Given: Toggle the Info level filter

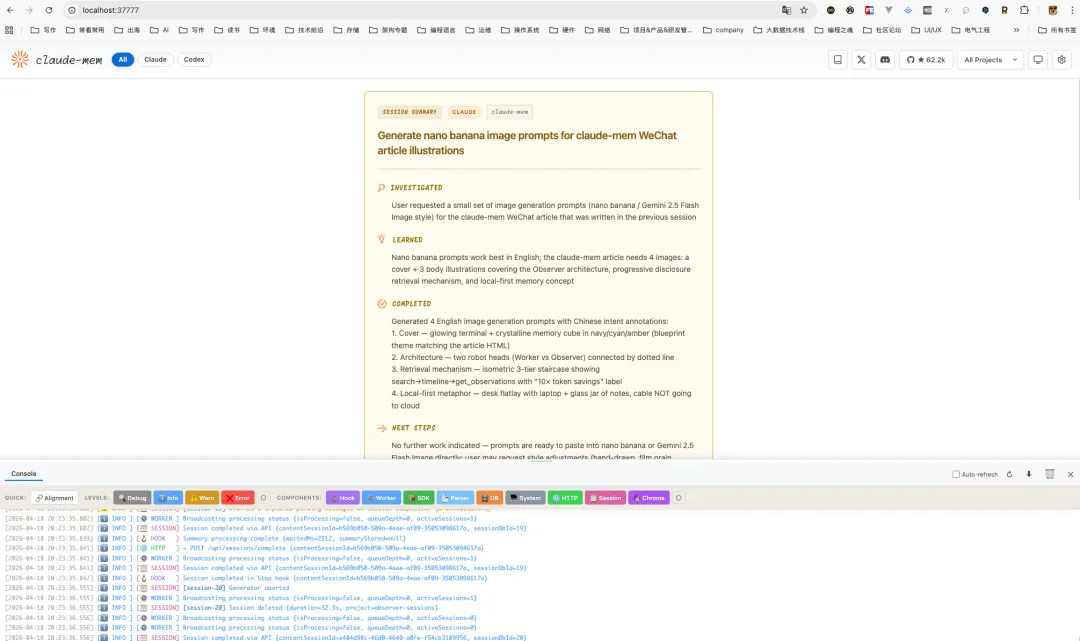Looking at the screenshot, I should tap(168, 498).
